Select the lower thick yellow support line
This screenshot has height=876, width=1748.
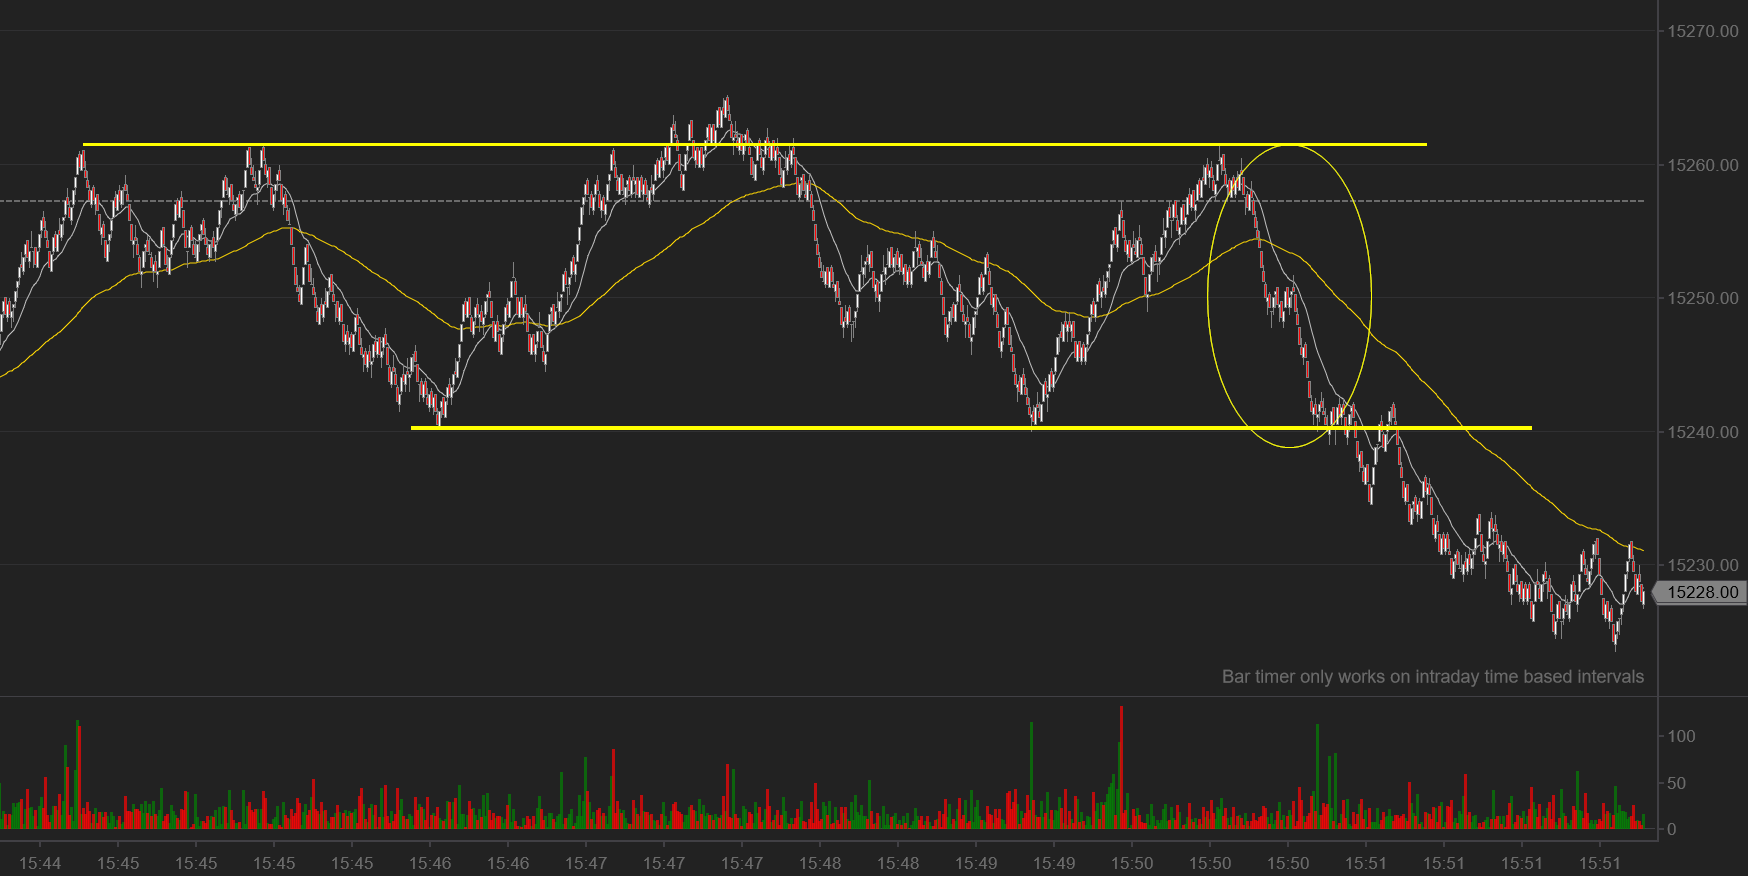[971, 428]
